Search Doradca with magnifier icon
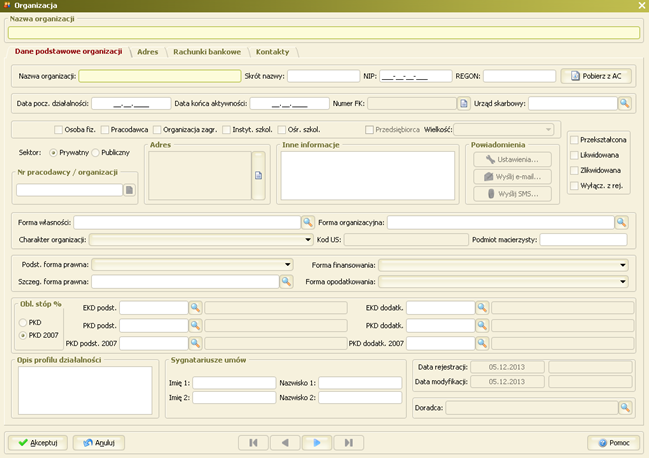 click(x=625, y=408)
